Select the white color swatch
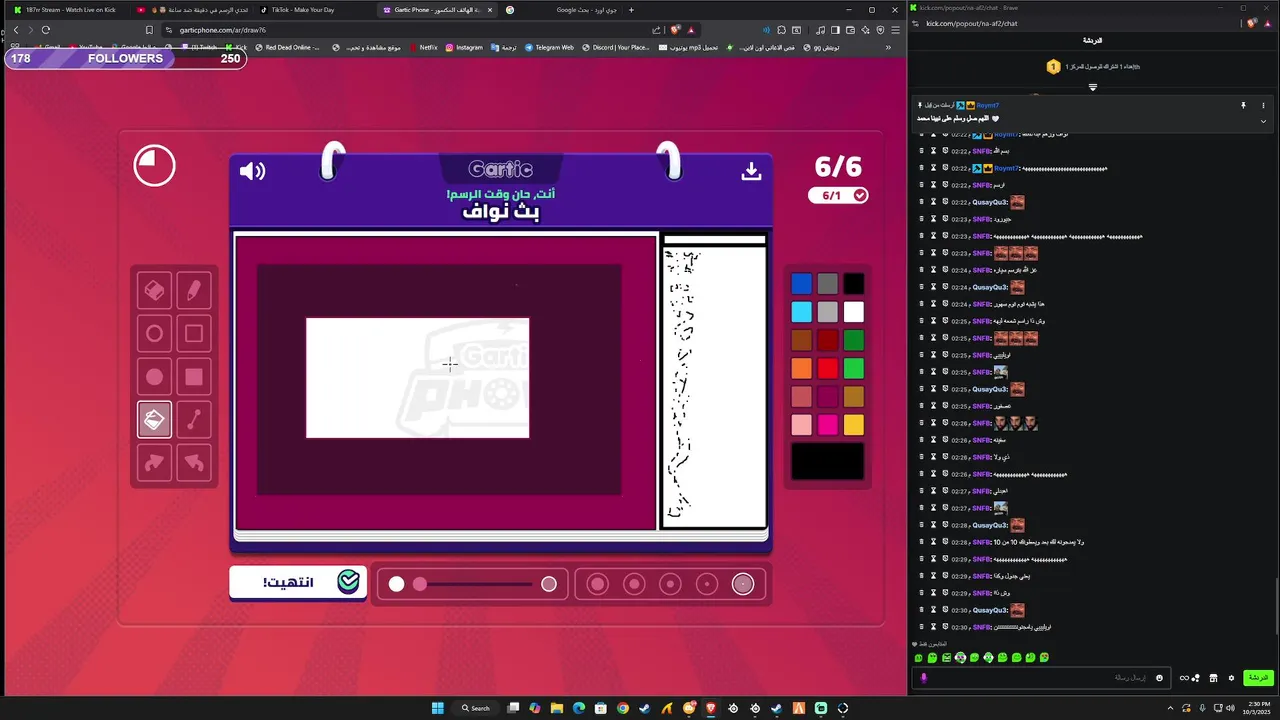 point(853,312)
